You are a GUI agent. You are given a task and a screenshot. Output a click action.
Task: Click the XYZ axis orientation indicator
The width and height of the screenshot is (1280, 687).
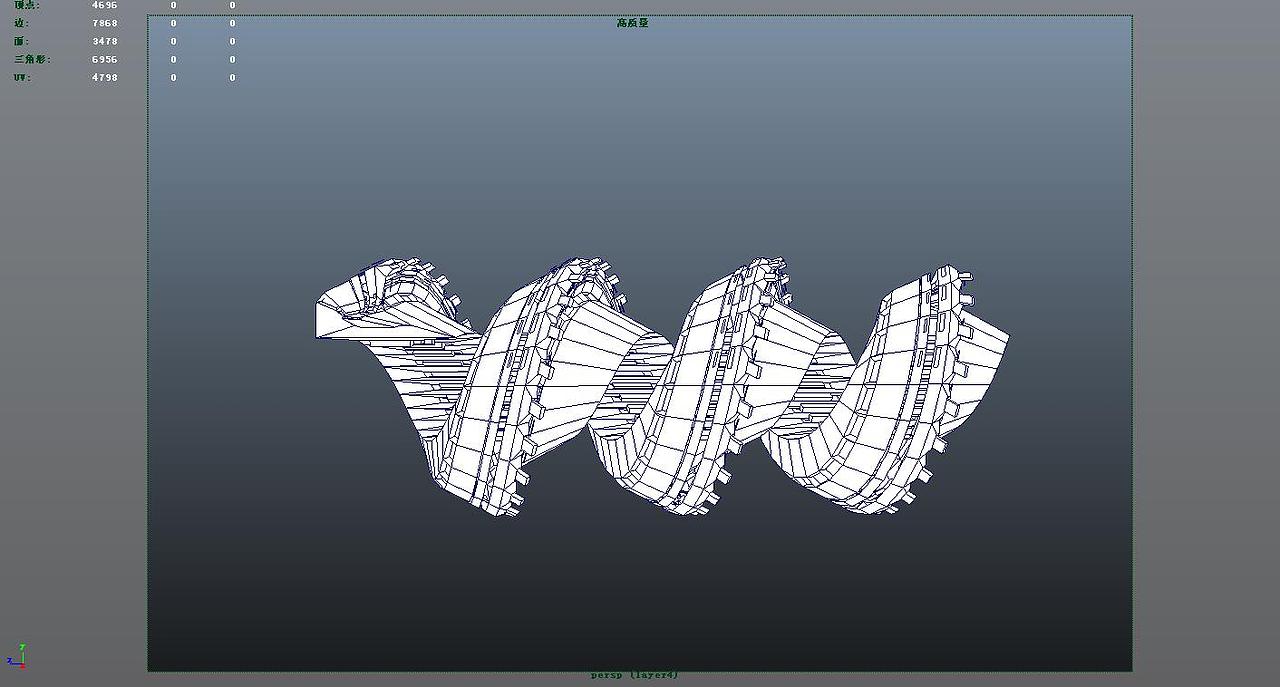(x=15, y=656)
